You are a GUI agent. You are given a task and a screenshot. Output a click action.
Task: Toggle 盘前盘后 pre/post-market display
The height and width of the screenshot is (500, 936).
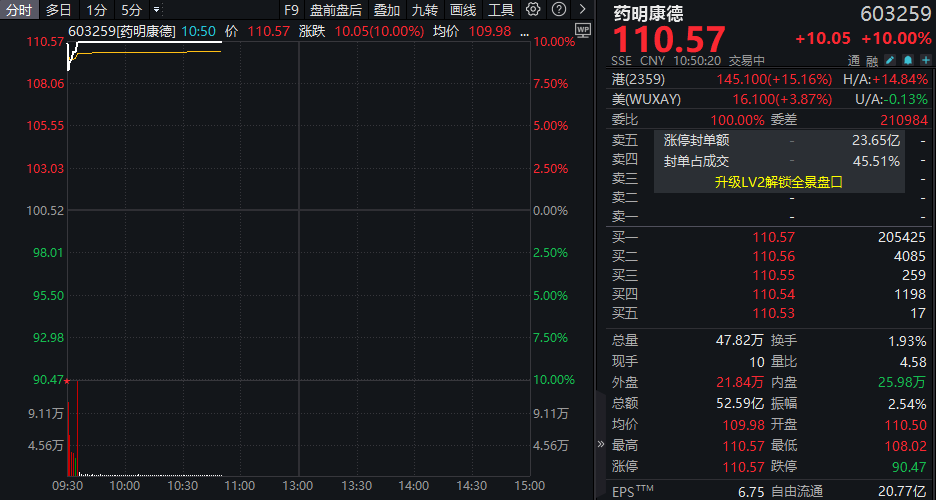(x=336, y=10)
